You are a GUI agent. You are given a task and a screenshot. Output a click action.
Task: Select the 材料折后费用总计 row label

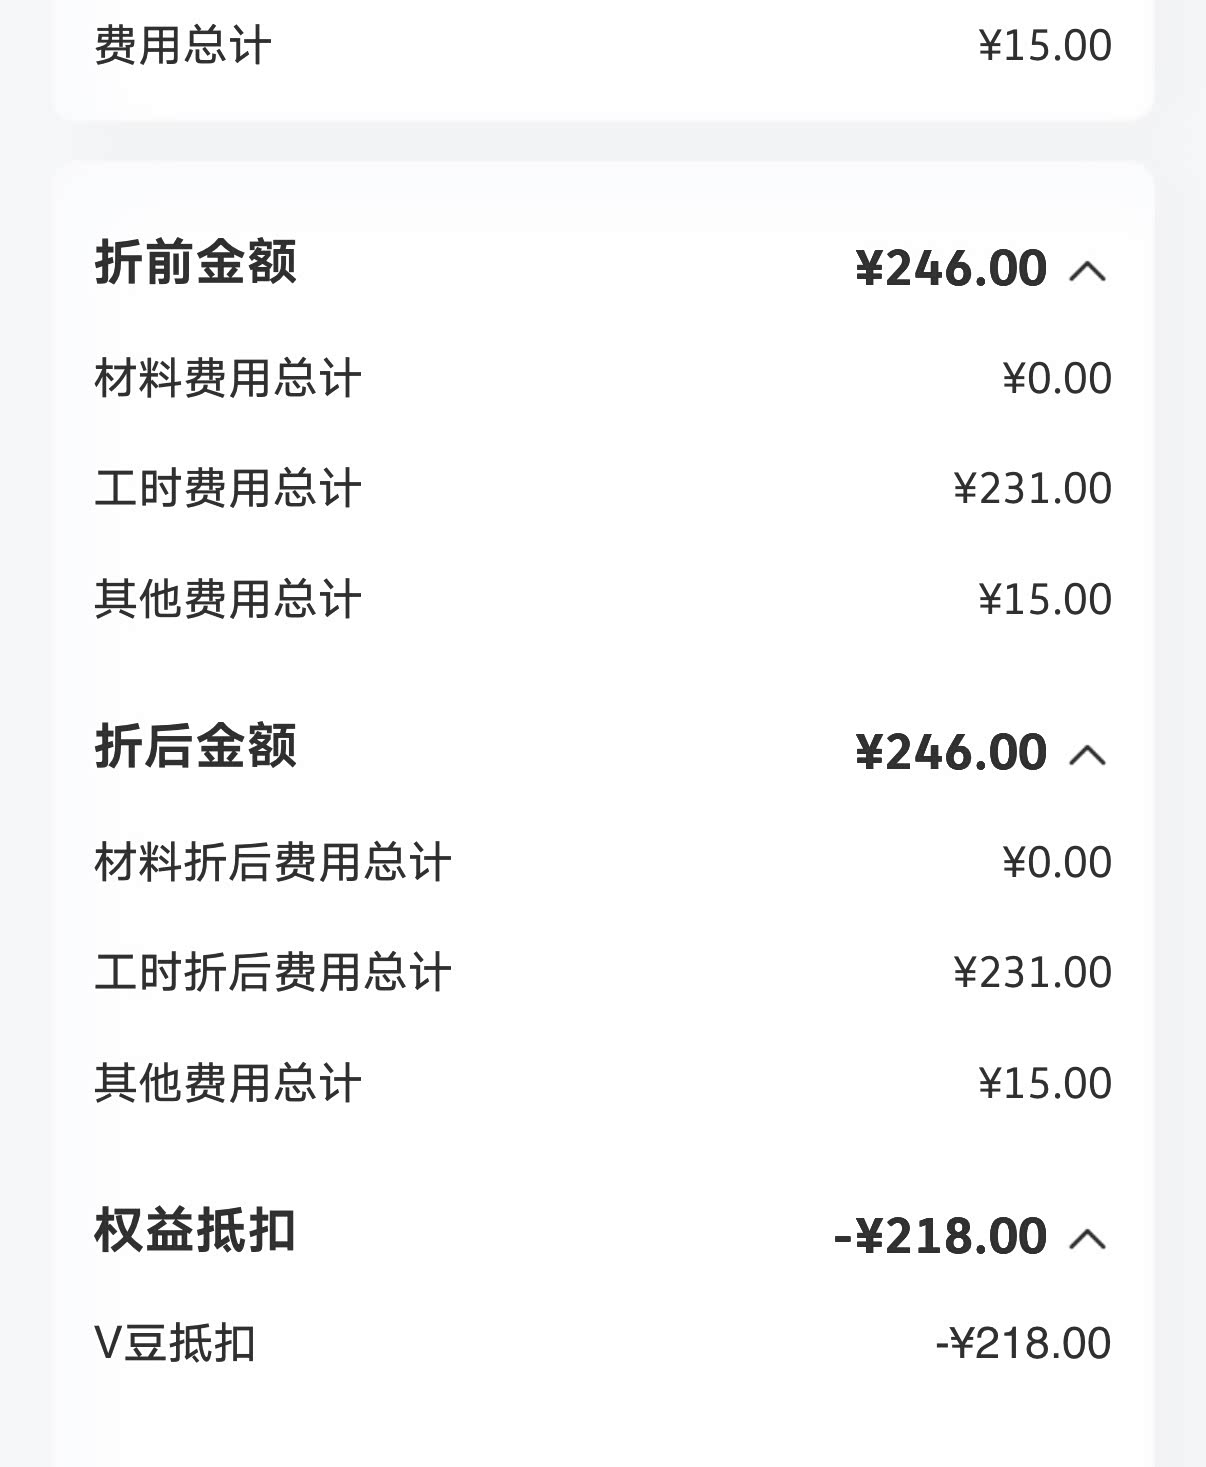[273, 863]
